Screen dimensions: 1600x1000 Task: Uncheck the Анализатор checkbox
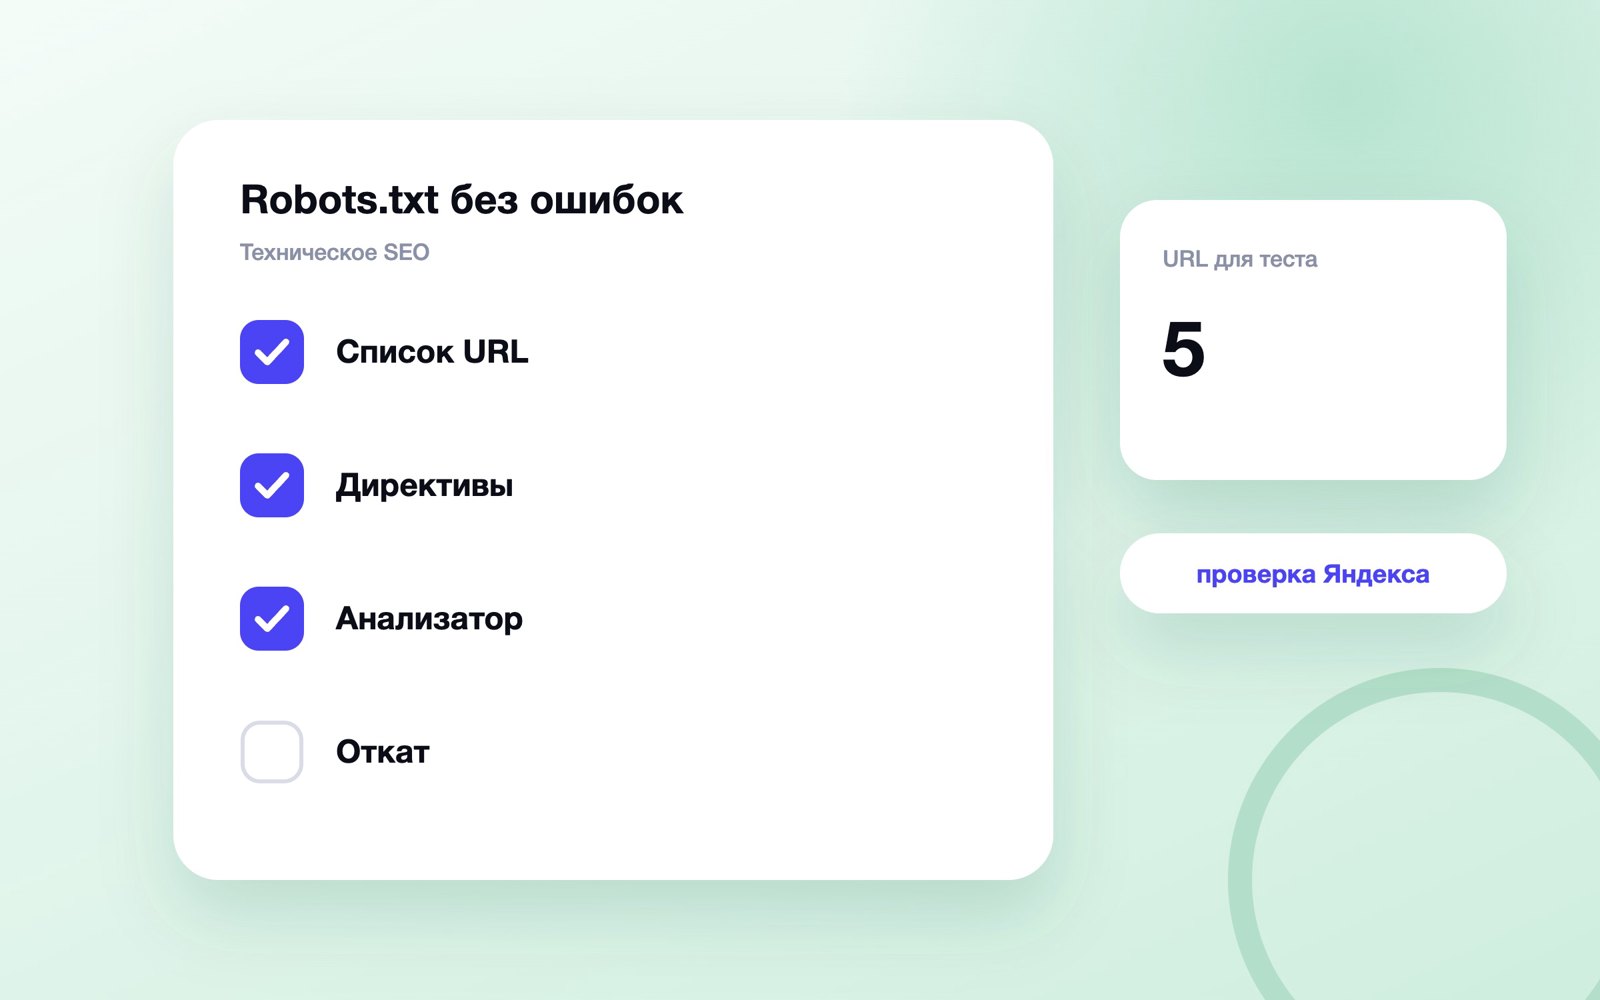tap(272, 619)
